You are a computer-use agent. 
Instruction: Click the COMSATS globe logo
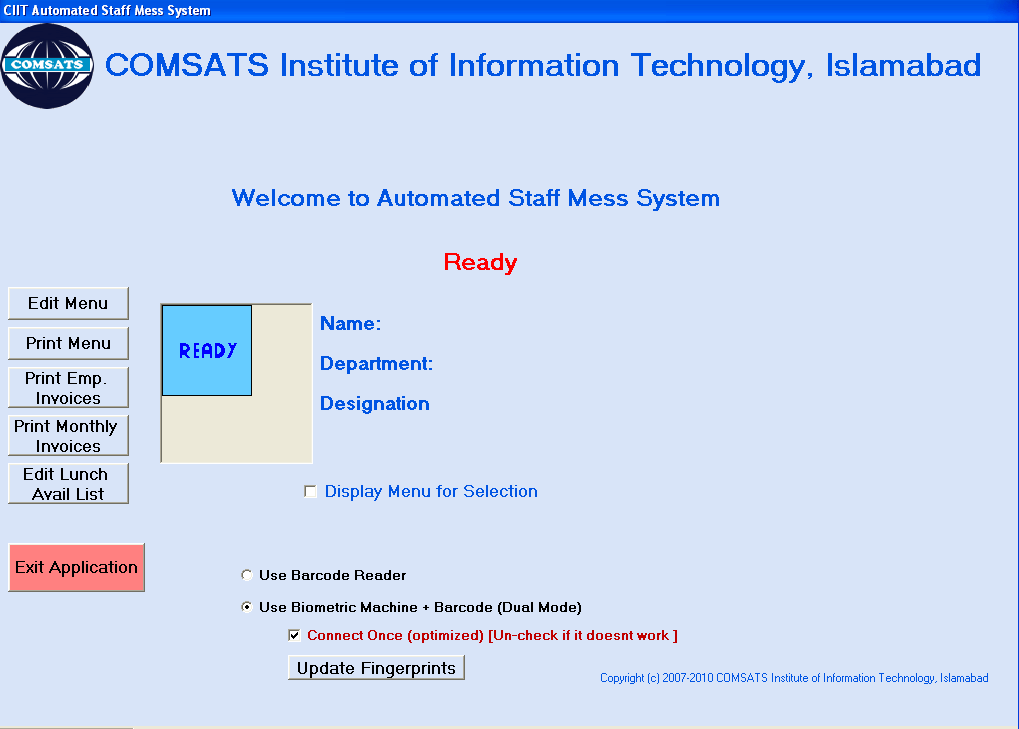tap(47, 66)
